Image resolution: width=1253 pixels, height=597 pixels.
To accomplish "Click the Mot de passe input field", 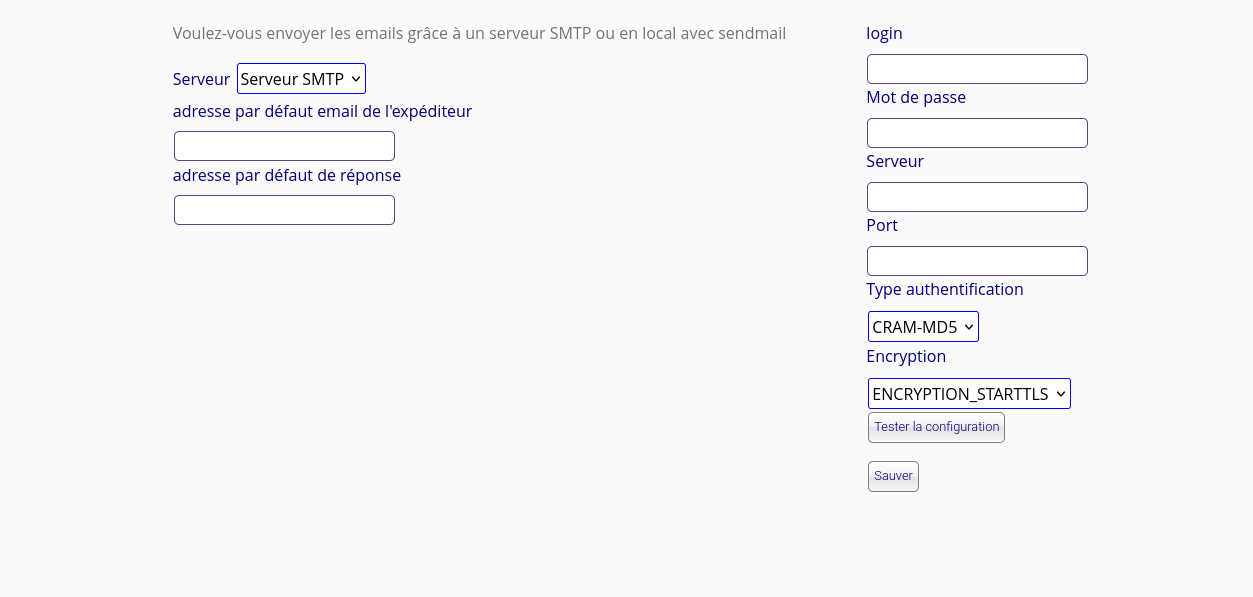I will pyautogui.click(x=976, y=132).
